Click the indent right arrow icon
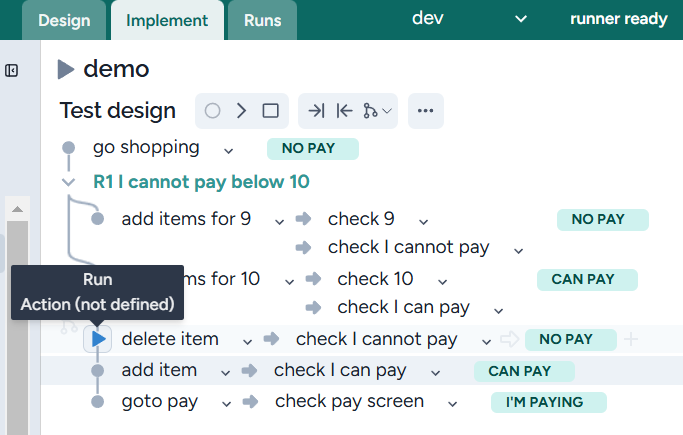This screenshot has width=683, height=435. (316, 111)
